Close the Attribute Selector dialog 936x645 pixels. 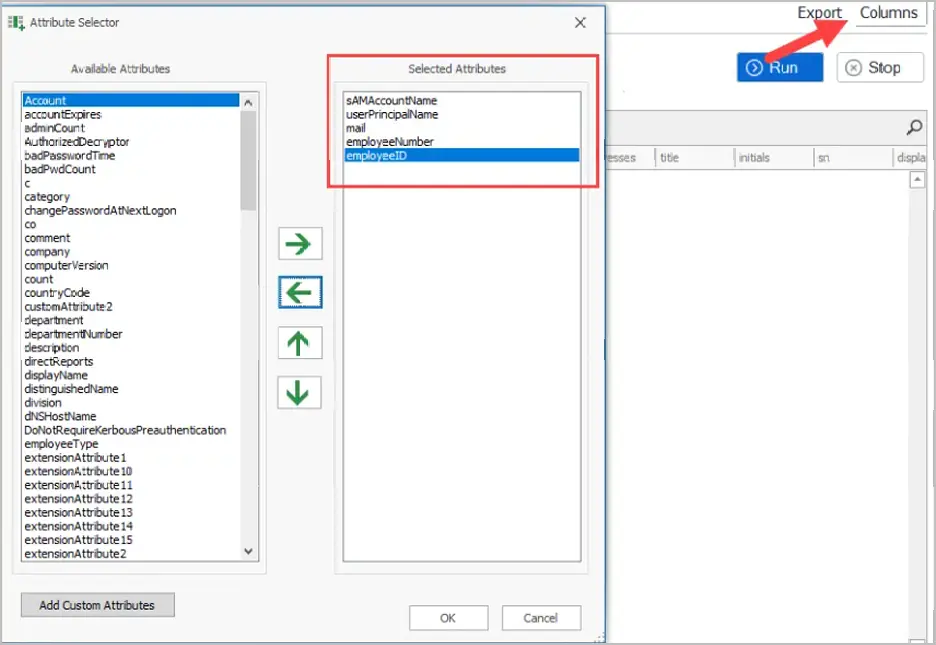(580, 23)
